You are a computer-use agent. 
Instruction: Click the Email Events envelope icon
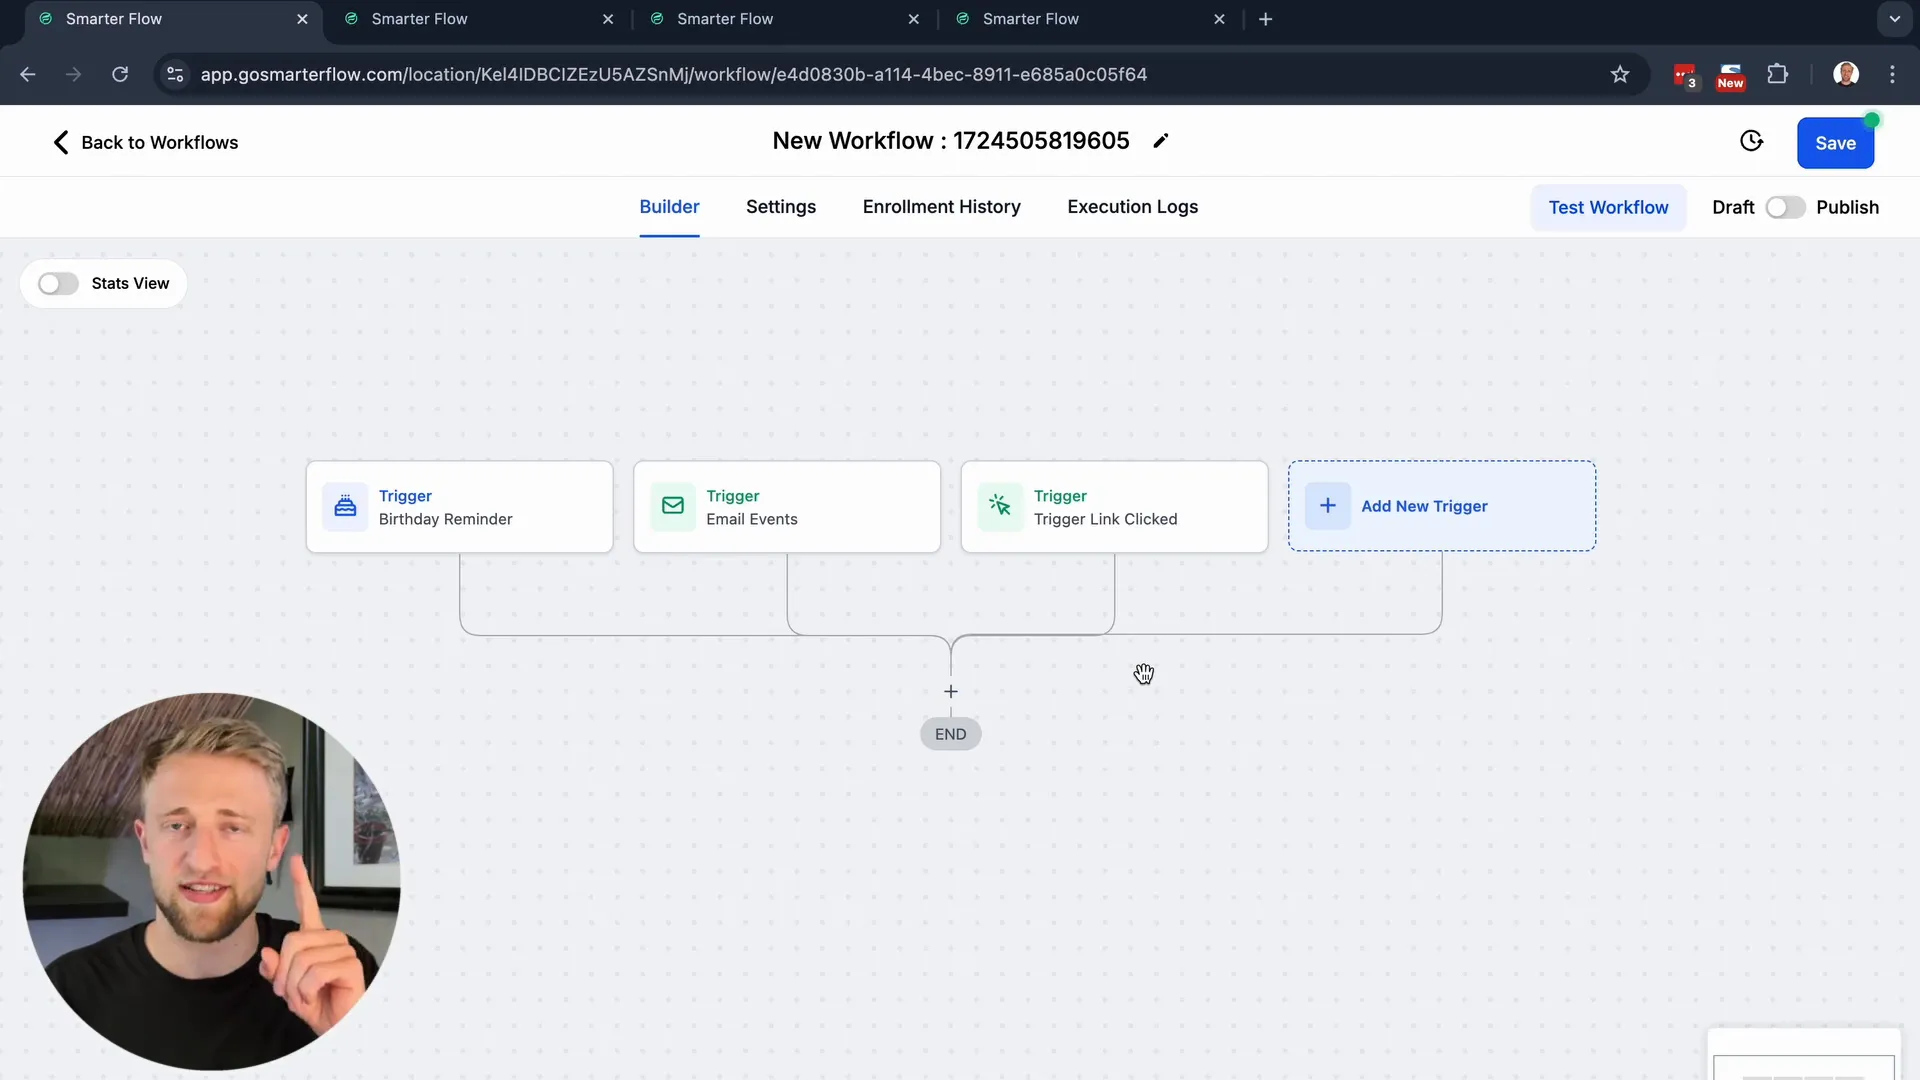click(x=673, y=506)
